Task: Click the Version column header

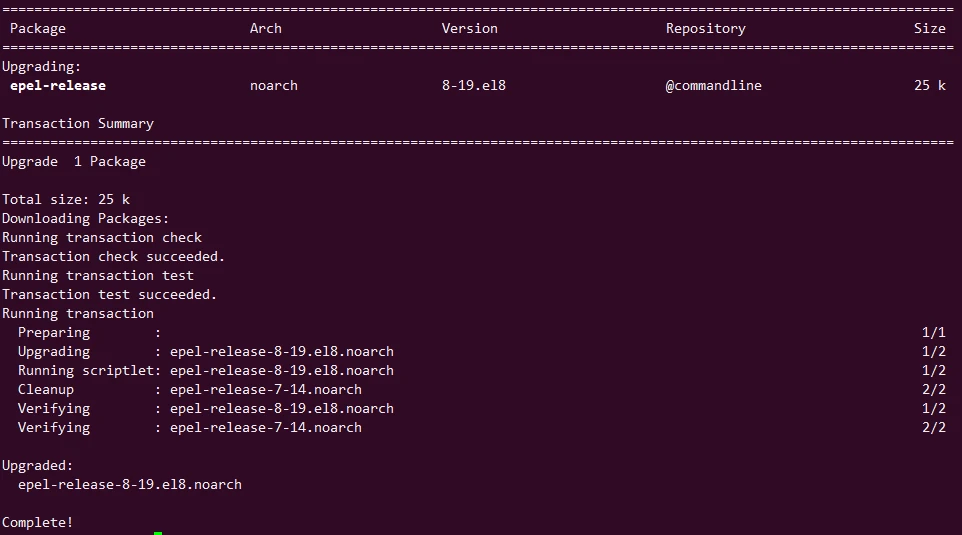Action: [x=469, y=29]
